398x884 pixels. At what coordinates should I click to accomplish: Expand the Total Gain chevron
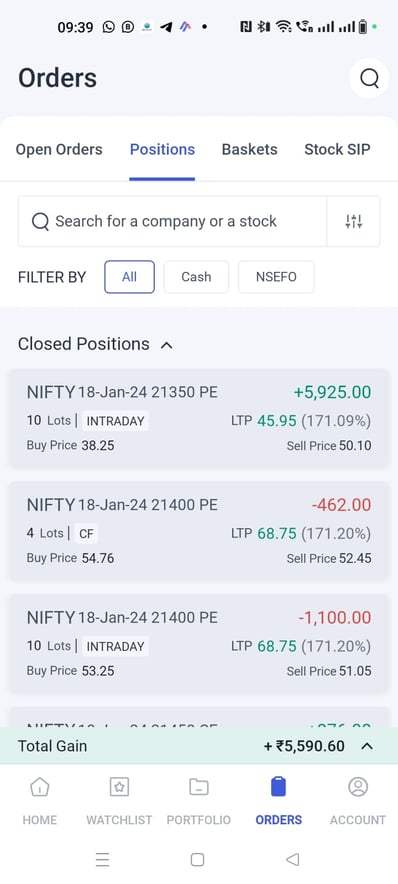click(367, 746)
